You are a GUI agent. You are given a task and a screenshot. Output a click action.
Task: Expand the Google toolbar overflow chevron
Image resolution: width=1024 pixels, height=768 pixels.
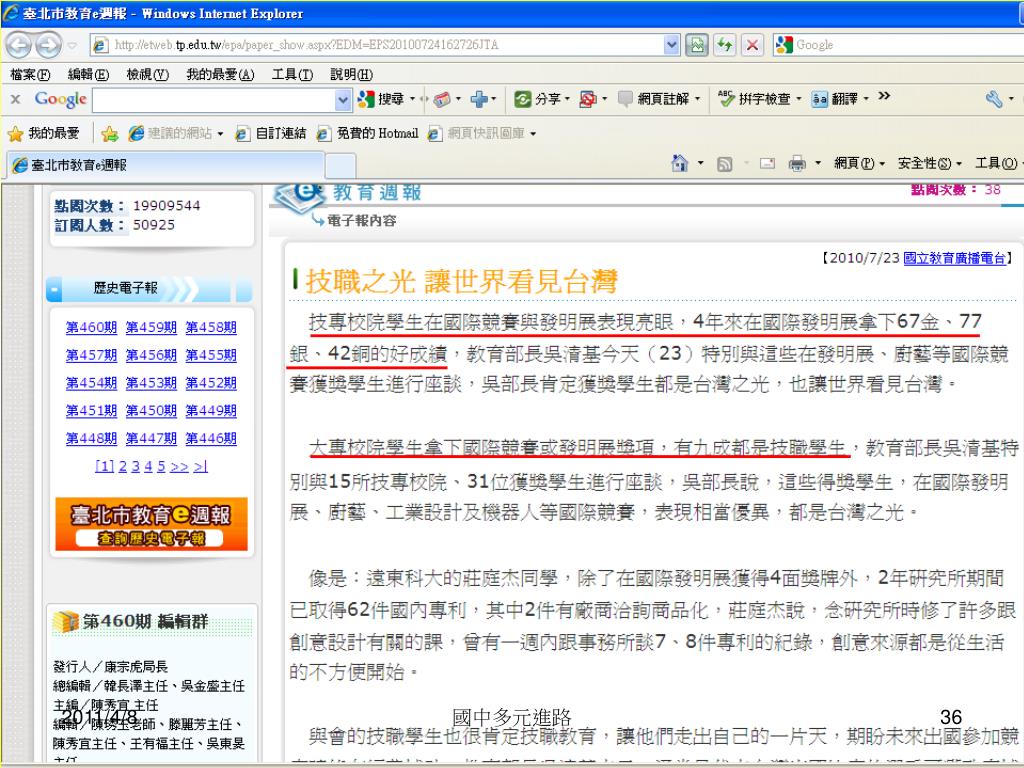coord(884,96)
